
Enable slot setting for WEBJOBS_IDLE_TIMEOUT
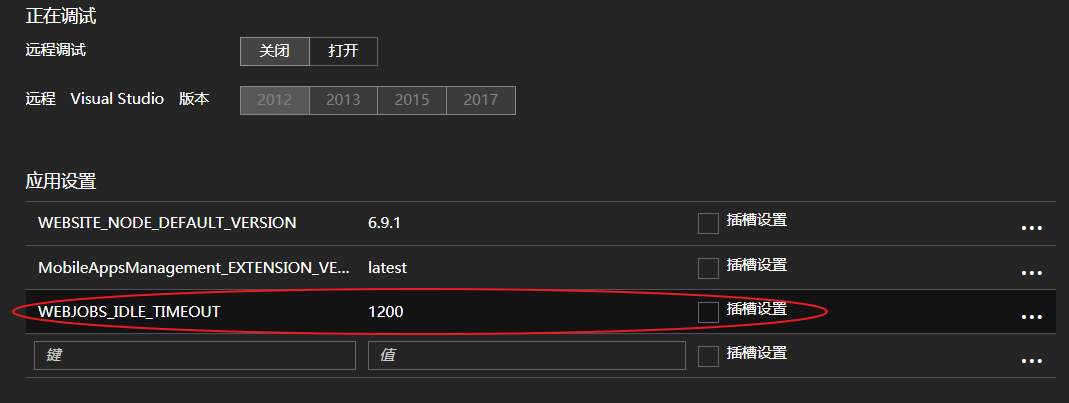(x=708, y=312)
